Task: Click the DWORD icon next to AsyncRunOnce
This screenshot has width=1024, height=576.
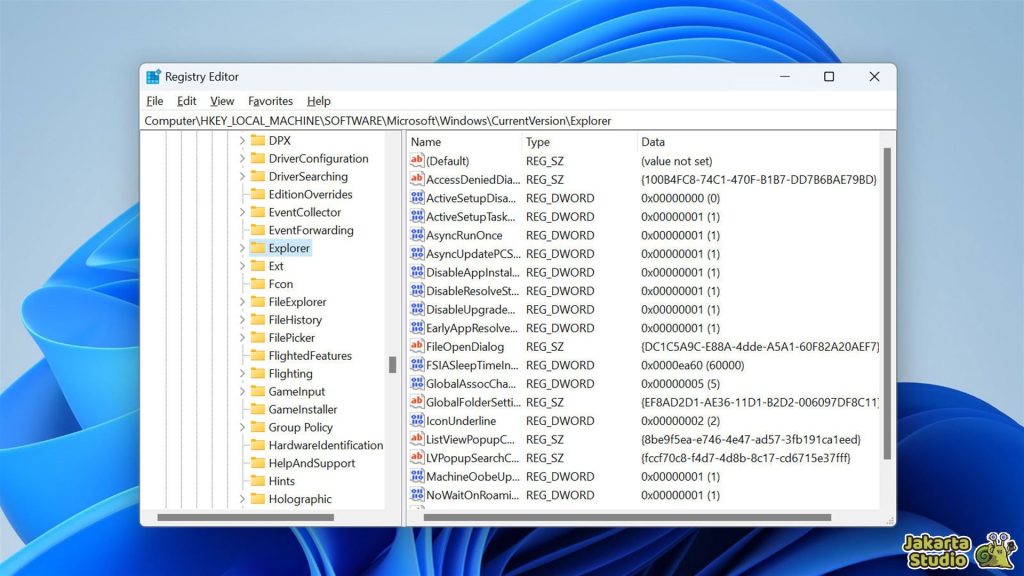Action: coord(418,235)
